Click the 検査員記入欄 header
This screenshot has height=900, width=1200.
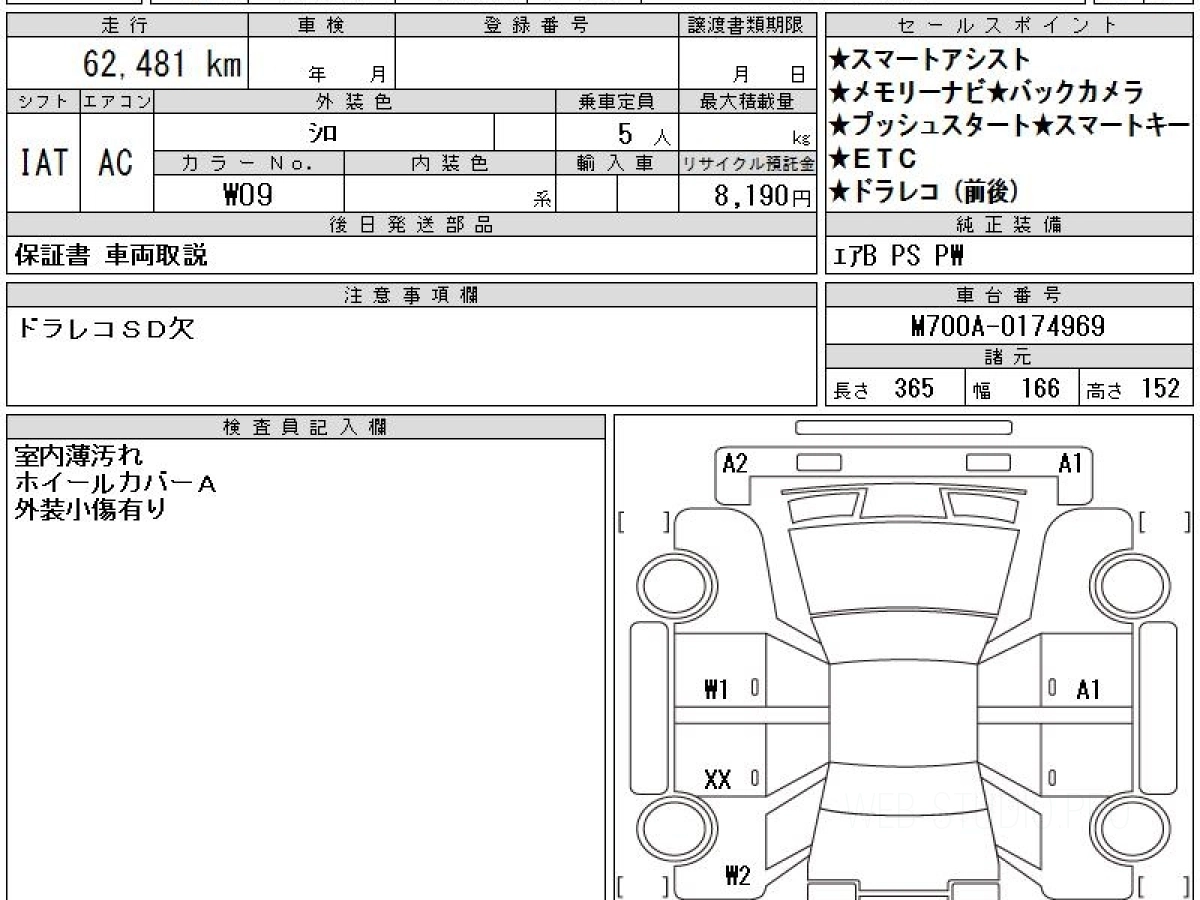pos(306,427)
